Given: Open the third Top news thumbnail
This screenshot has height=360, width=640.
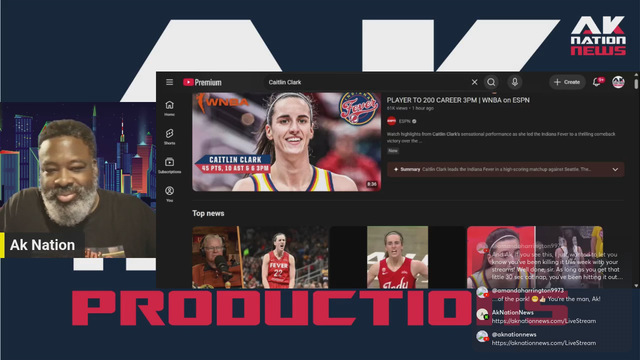Looking at the screenshot, I should (x=535, y=257).
